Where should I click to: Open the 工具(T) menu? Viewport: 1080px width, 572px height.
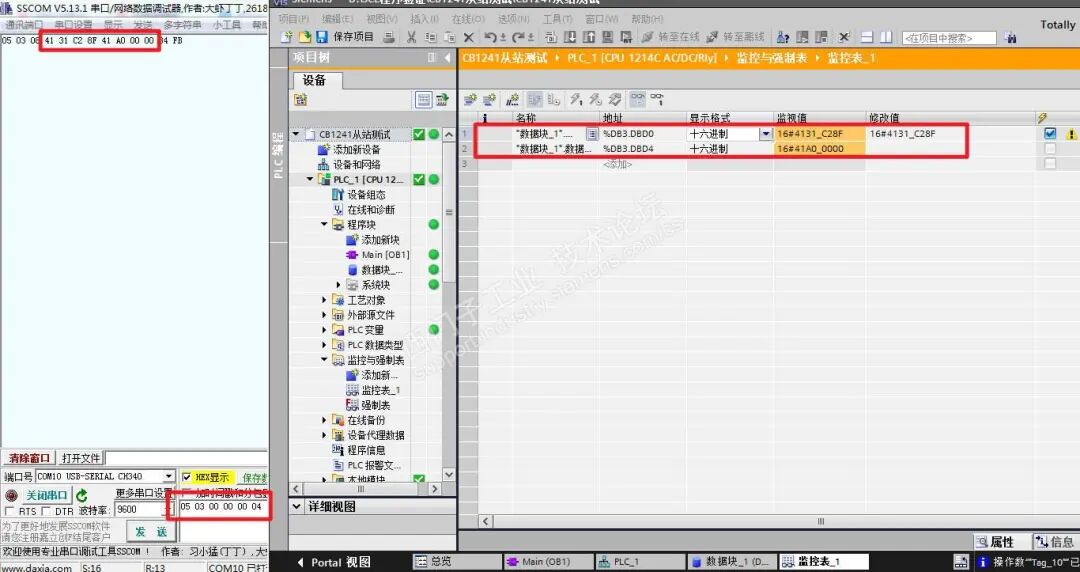557,19
